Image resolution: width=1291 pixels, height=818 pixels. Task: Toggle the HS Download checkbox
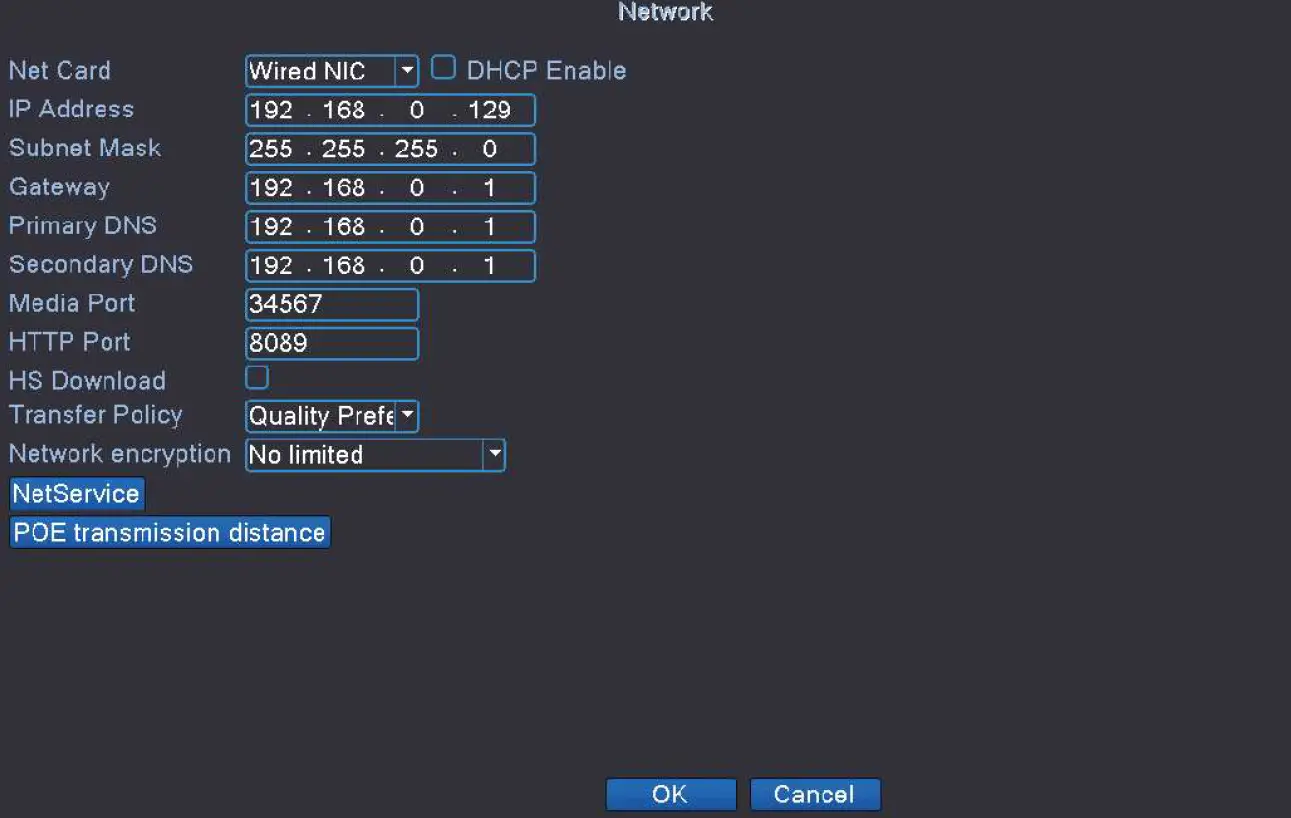click(x=257, y=377)
